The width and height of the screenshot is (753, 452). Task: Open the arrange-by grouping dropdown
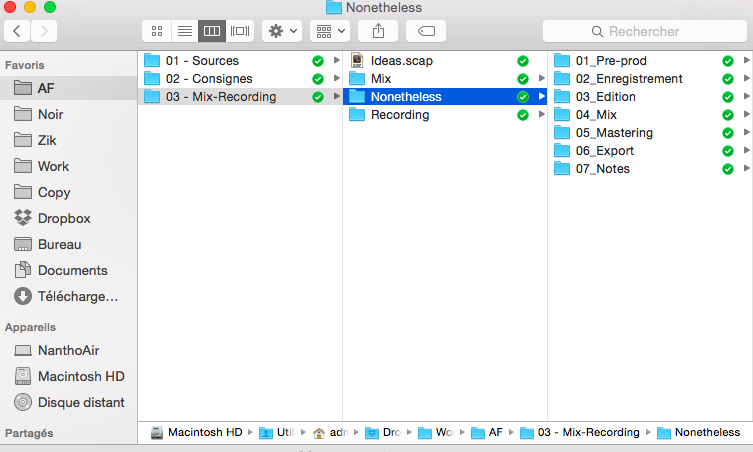(330, 31)
